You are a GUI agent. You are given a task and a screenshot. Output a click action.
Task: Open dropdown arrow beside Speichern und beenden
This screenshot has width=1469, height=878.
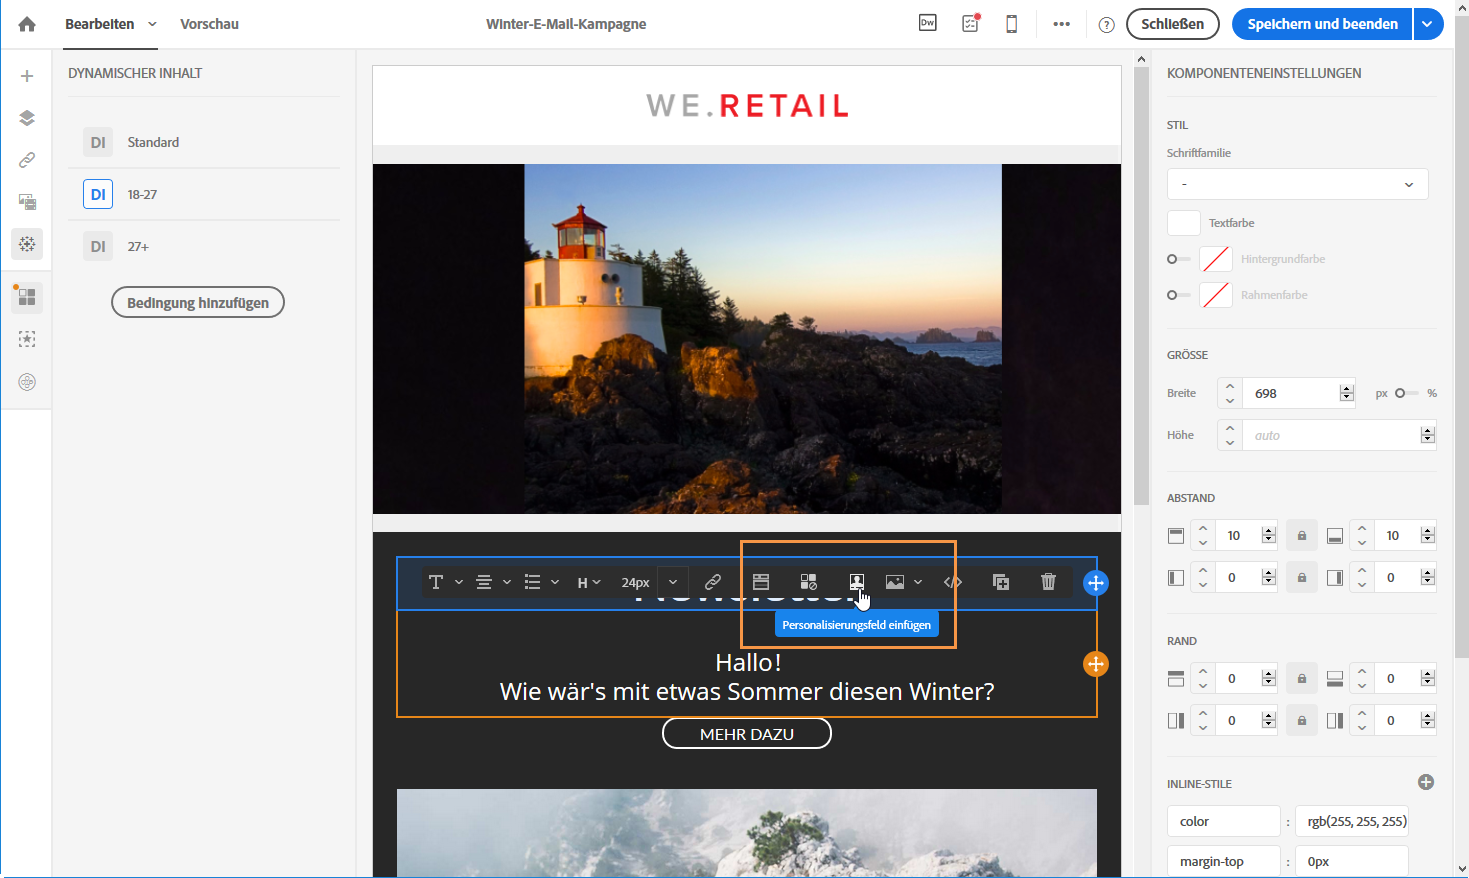click(x=1428, y=24)
